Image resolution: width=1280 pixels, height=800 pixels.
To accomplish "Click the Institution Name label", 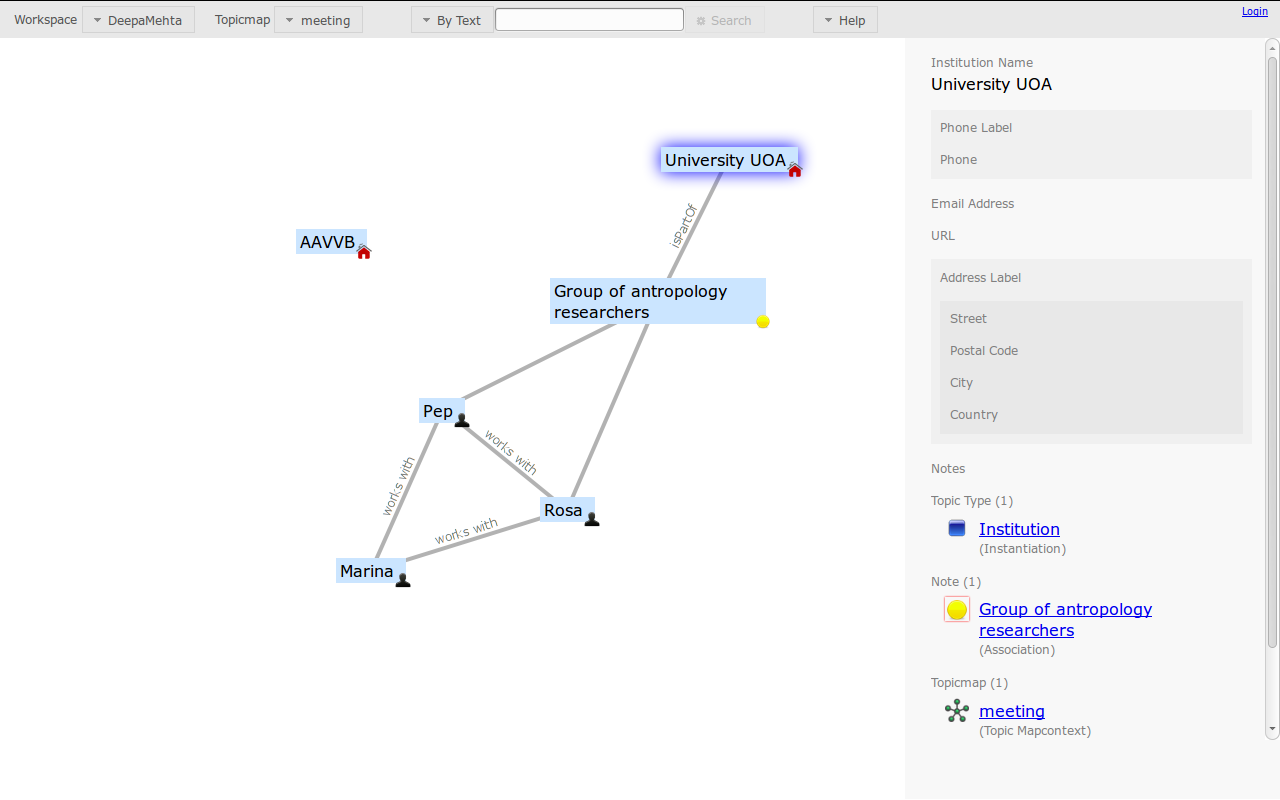I will (x=982, y=62).
